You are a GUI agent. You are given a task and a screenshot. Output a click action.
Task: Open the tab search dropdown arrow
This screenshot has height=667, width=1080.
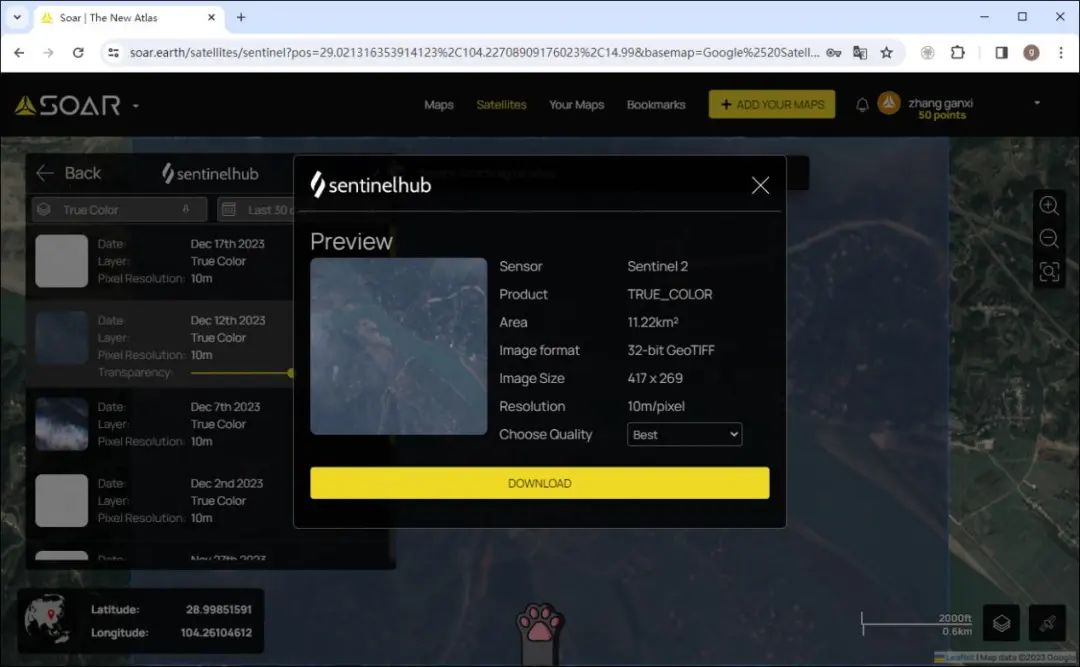(17, 17)
